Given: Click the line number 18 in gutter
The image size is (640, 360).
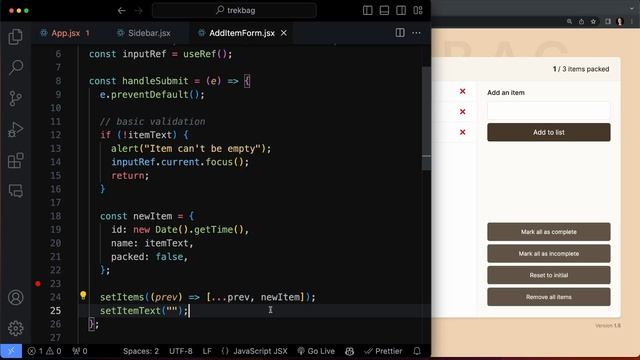Looking at the screenshot, I should (56, 216).
